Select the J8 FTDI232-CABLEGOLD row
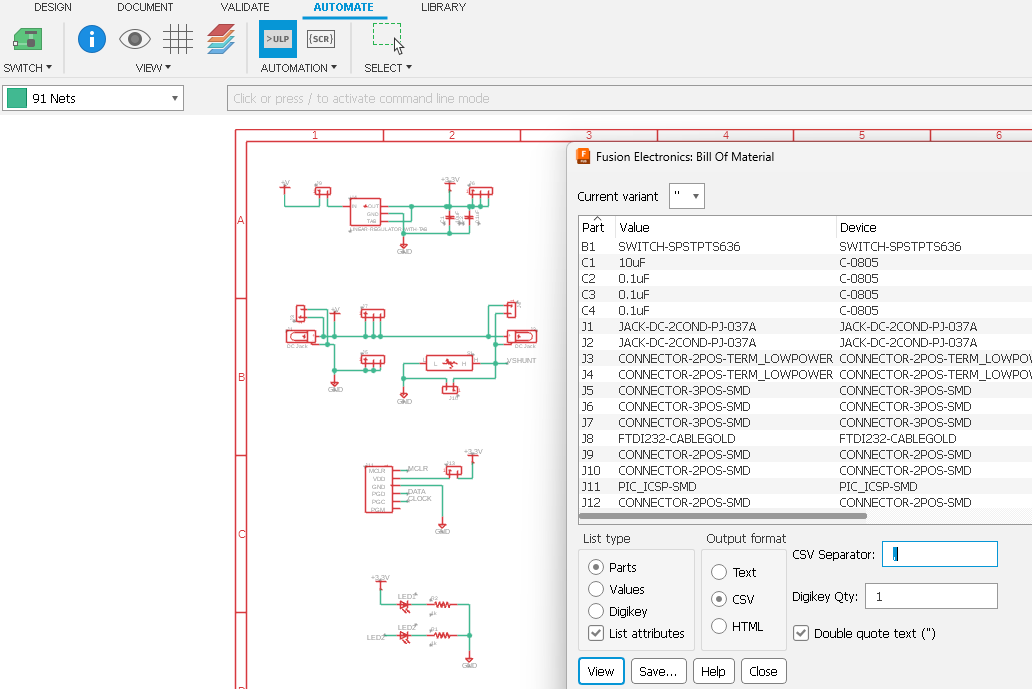The image size is (1032, 689). [806, 439]
